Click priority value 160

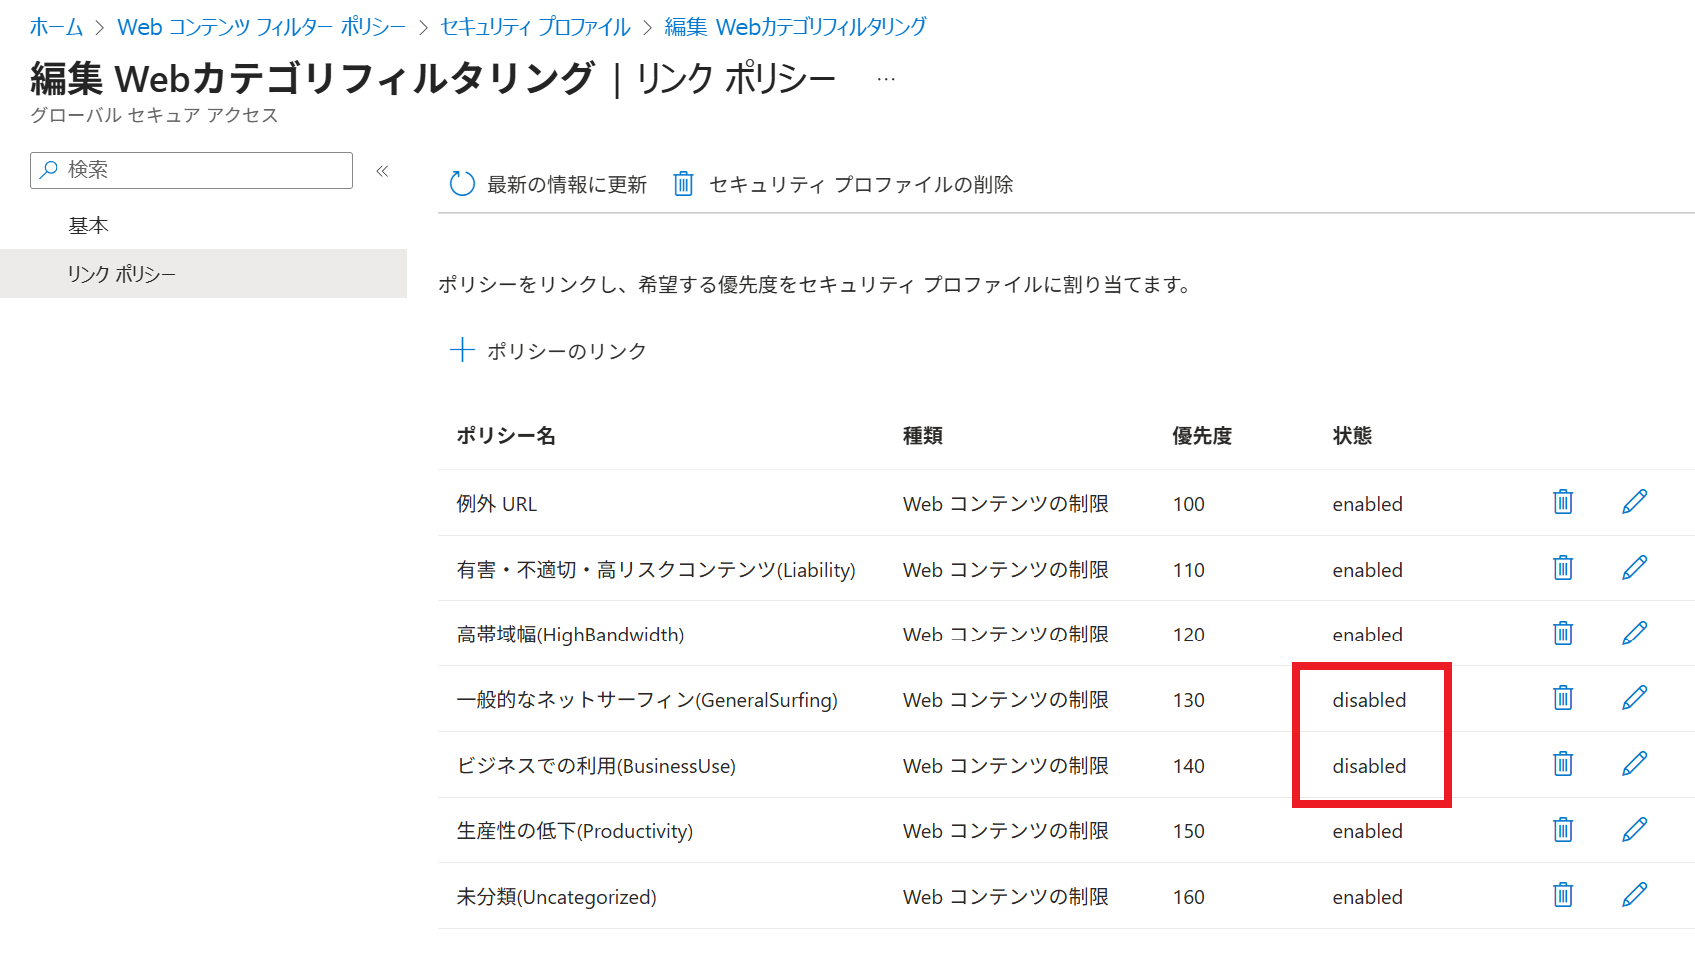click(1189, 897)
